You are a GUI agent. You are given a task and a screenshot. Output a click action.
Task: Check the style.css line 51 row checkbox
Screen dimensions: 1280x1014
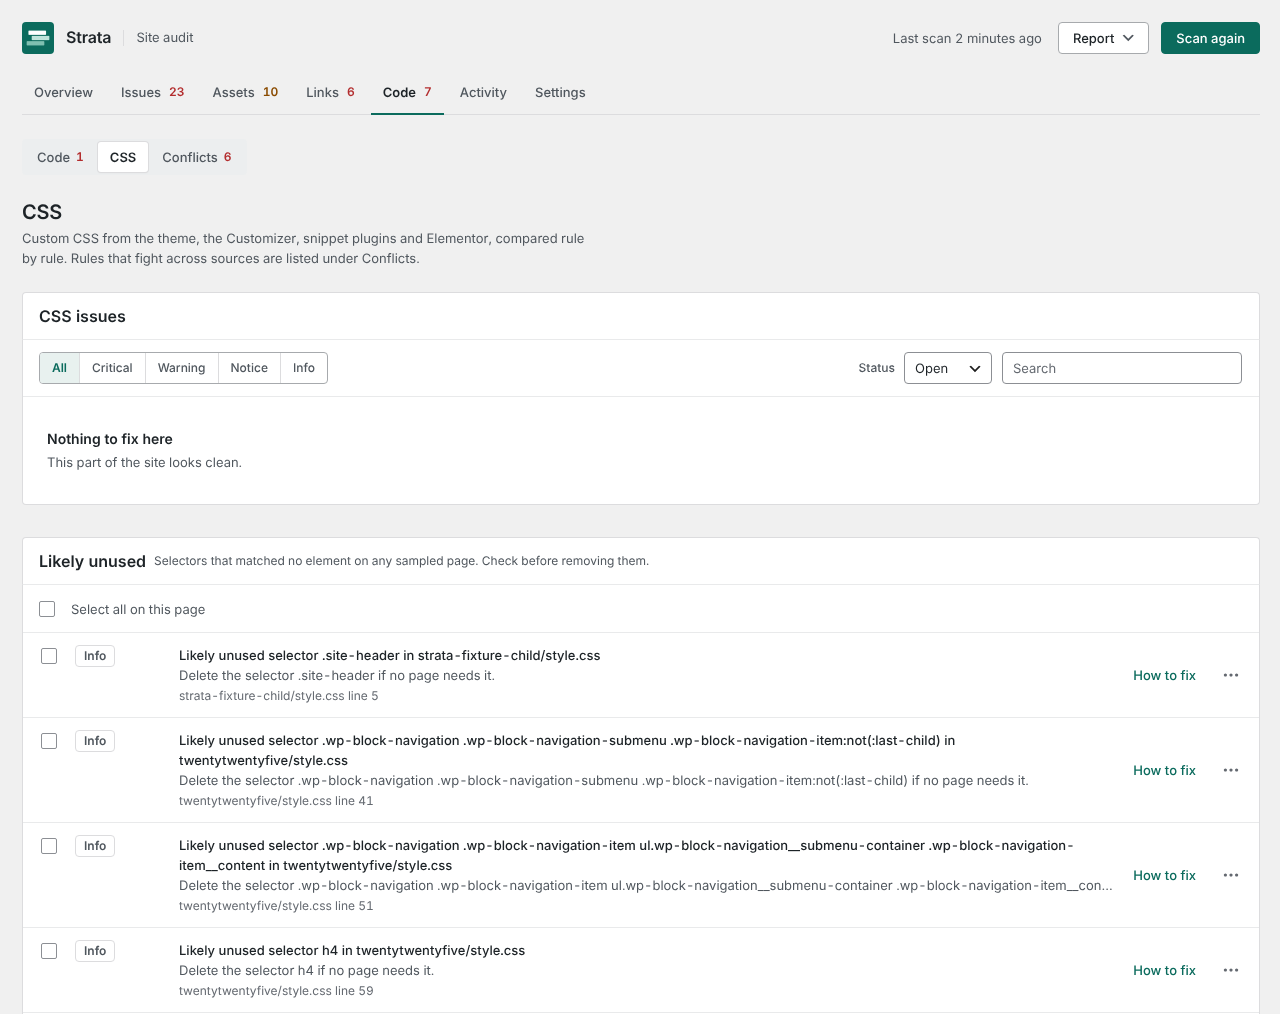pyautogui.click(x=49, y=846)
